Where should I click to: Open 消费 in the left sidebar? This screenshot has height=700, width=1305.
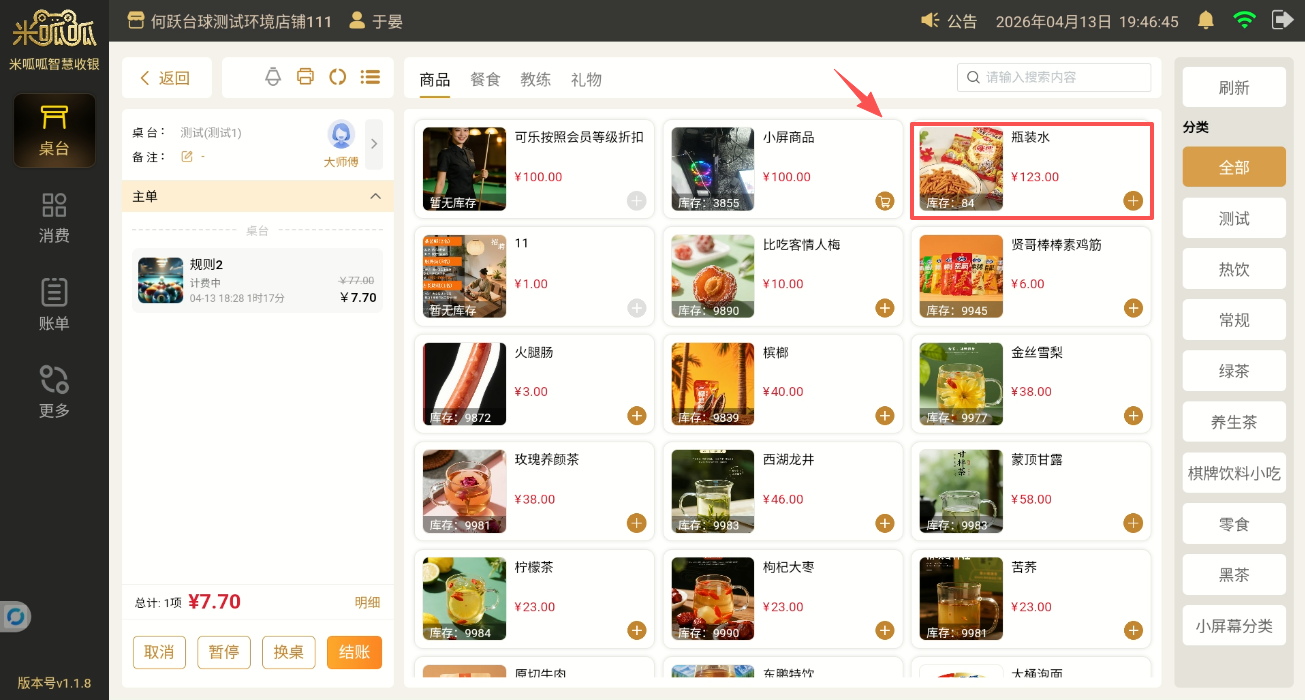pos(54,218)
